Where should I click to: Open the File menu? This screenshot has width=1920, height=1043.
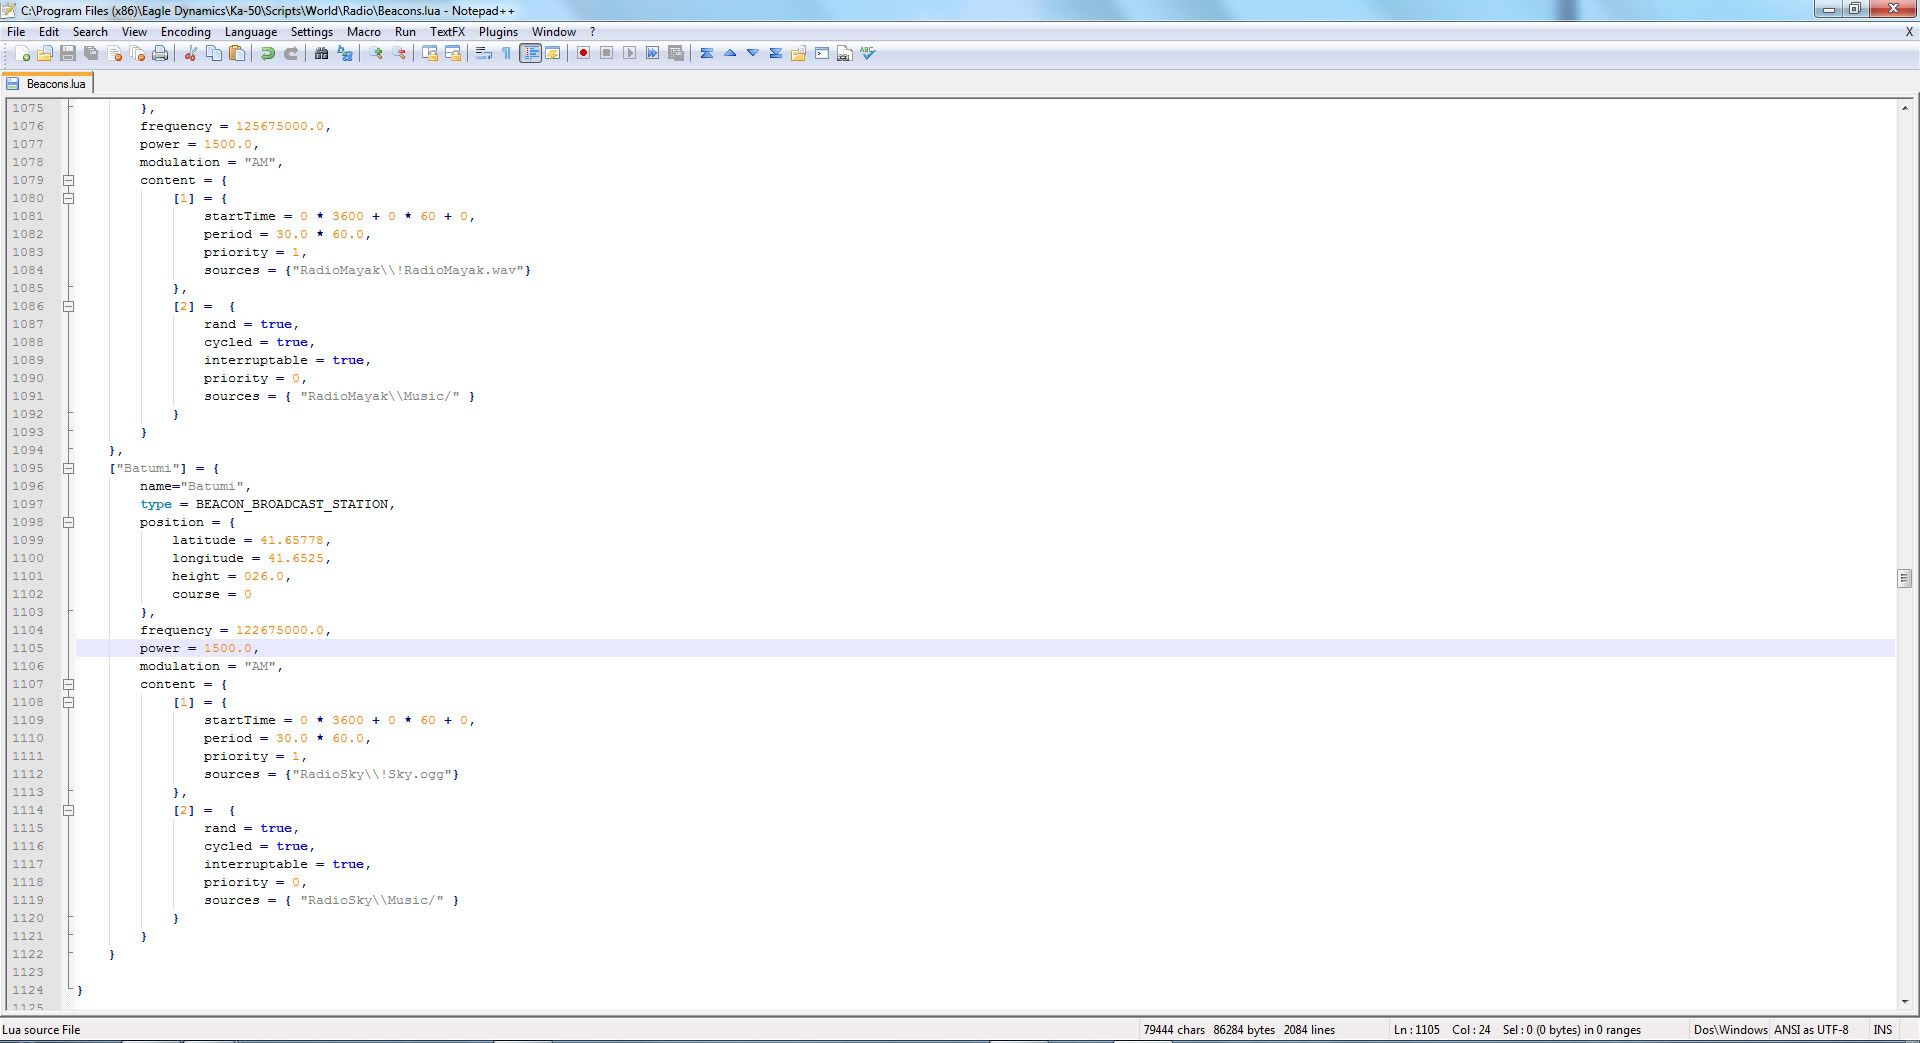[16, 32]
